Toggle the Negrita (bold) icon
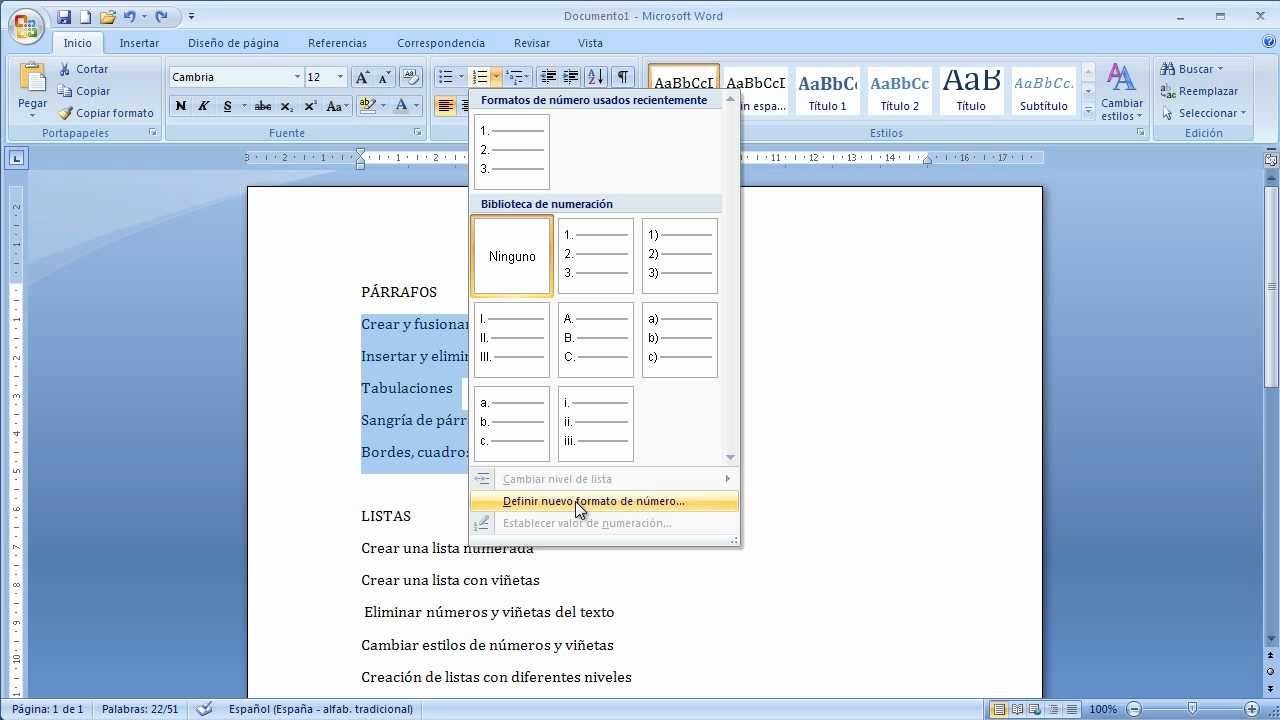Image resolution: width=1280 pixels, height=720 pixels. tap(181, 106)
